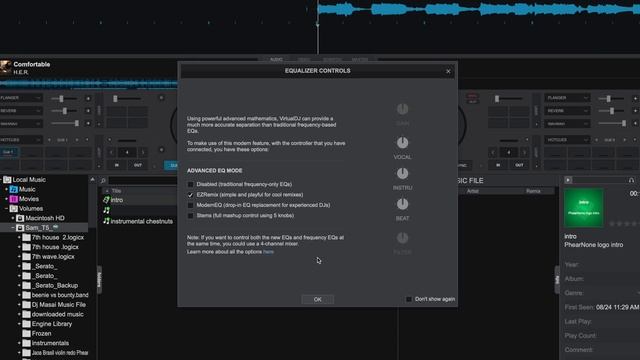Click the green intro cover thumbnail
The width and height of the screenshot is (640, 360).
pyautogui.click(x=584, y=208)
